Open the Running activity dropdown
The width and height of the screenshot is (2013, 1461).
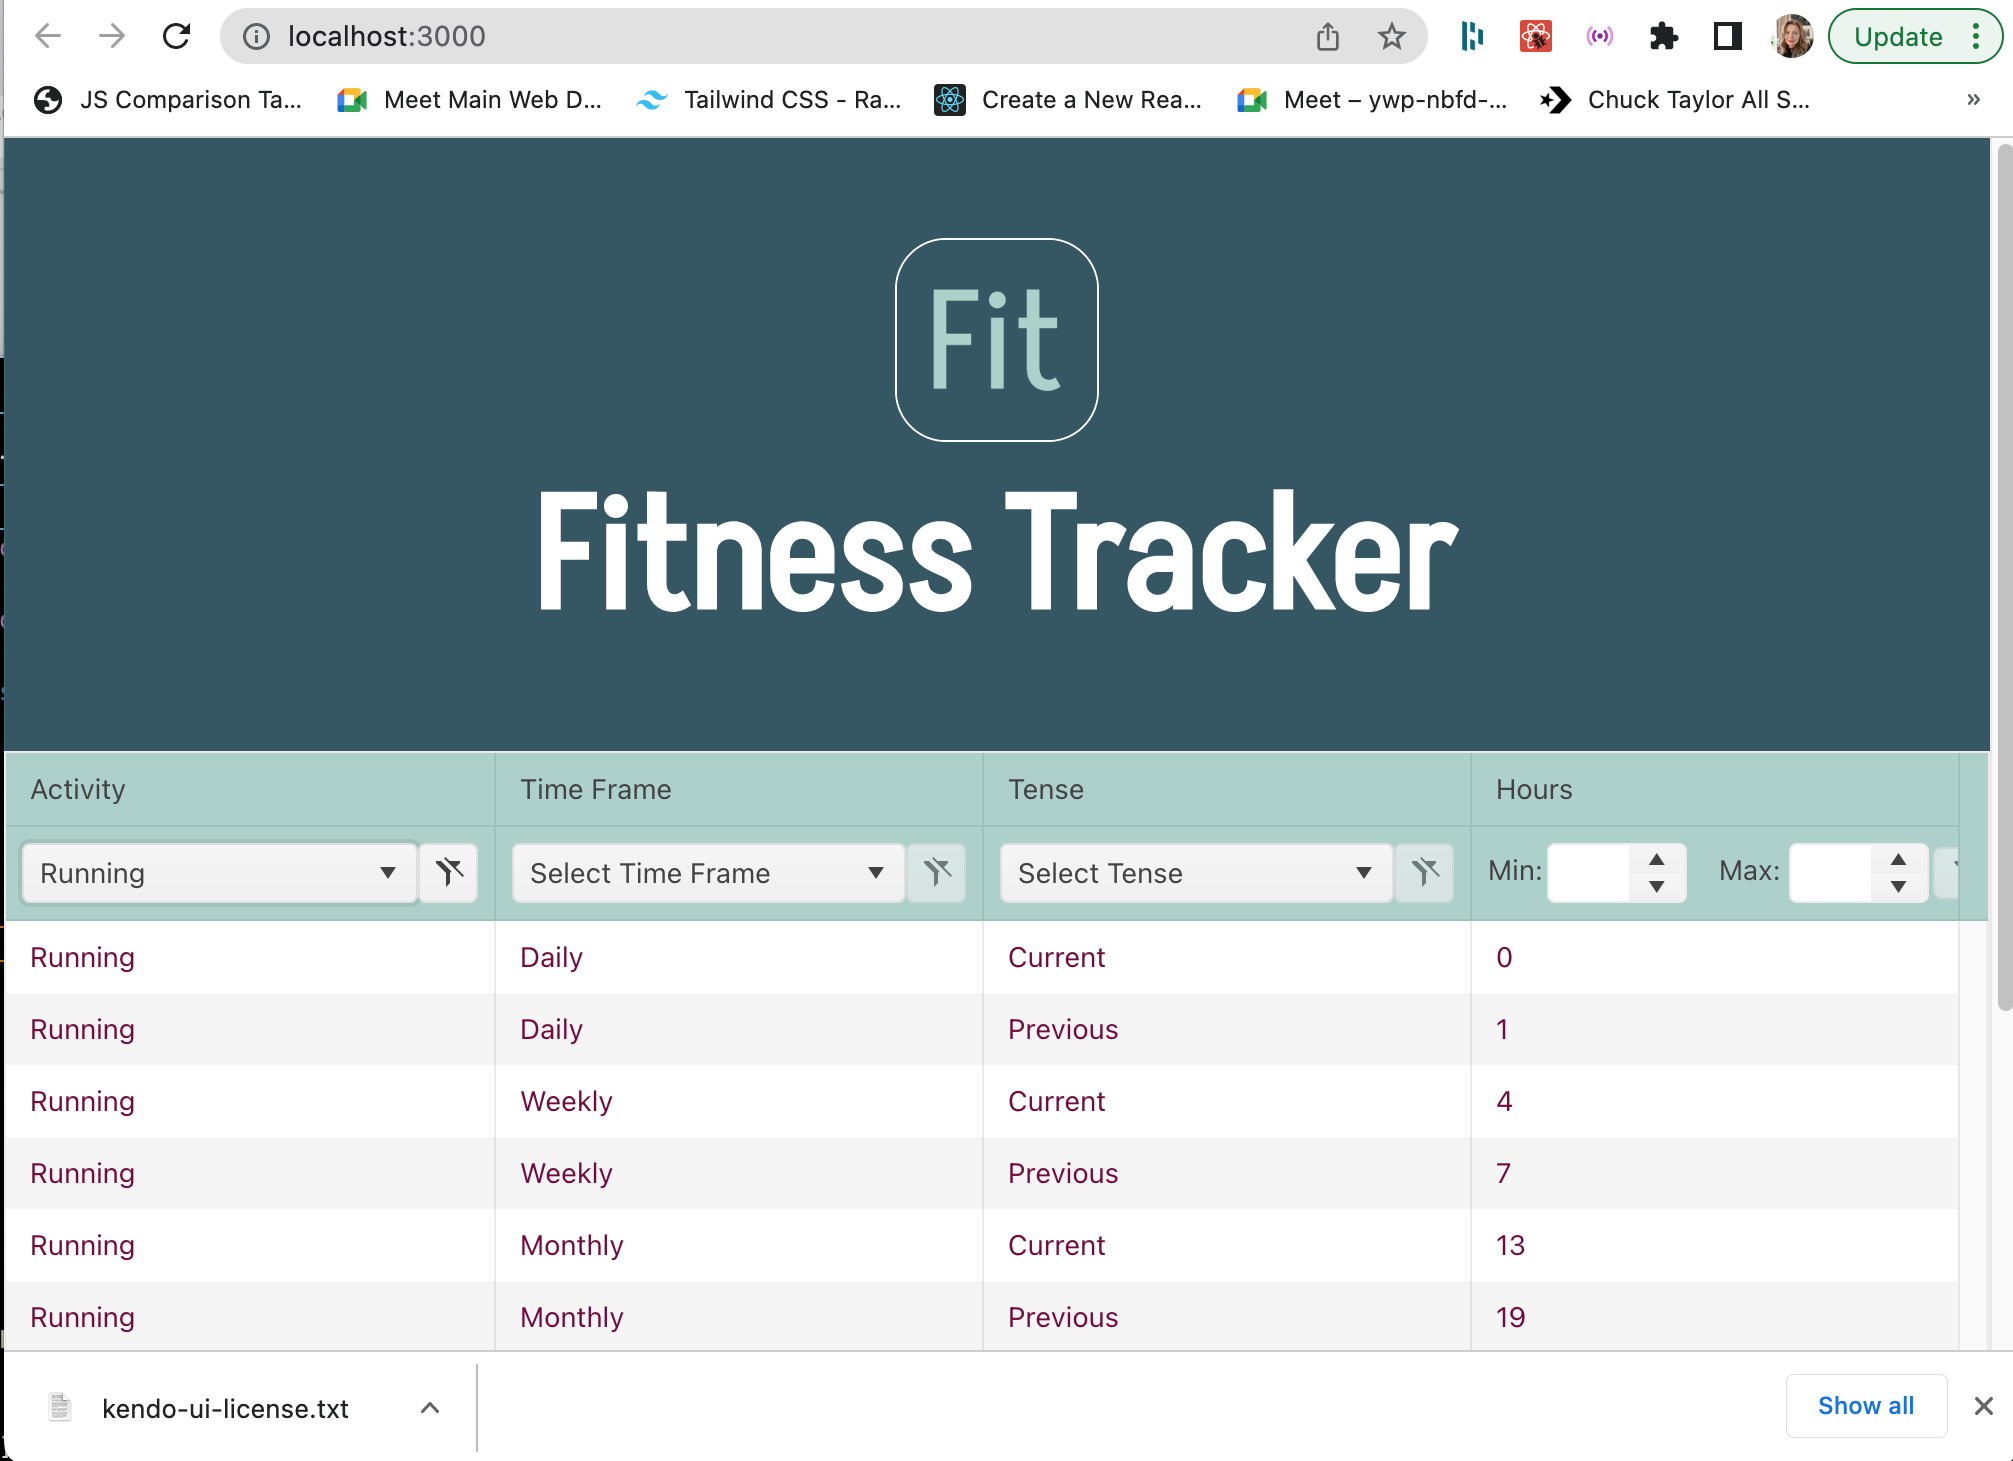(219, 873)
